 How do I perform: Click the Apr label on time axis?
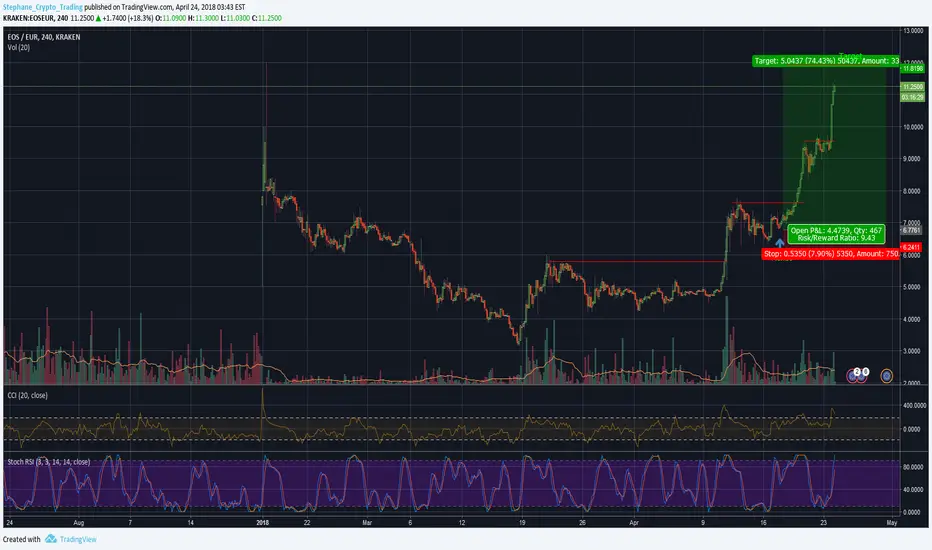[x=634, y=523]
